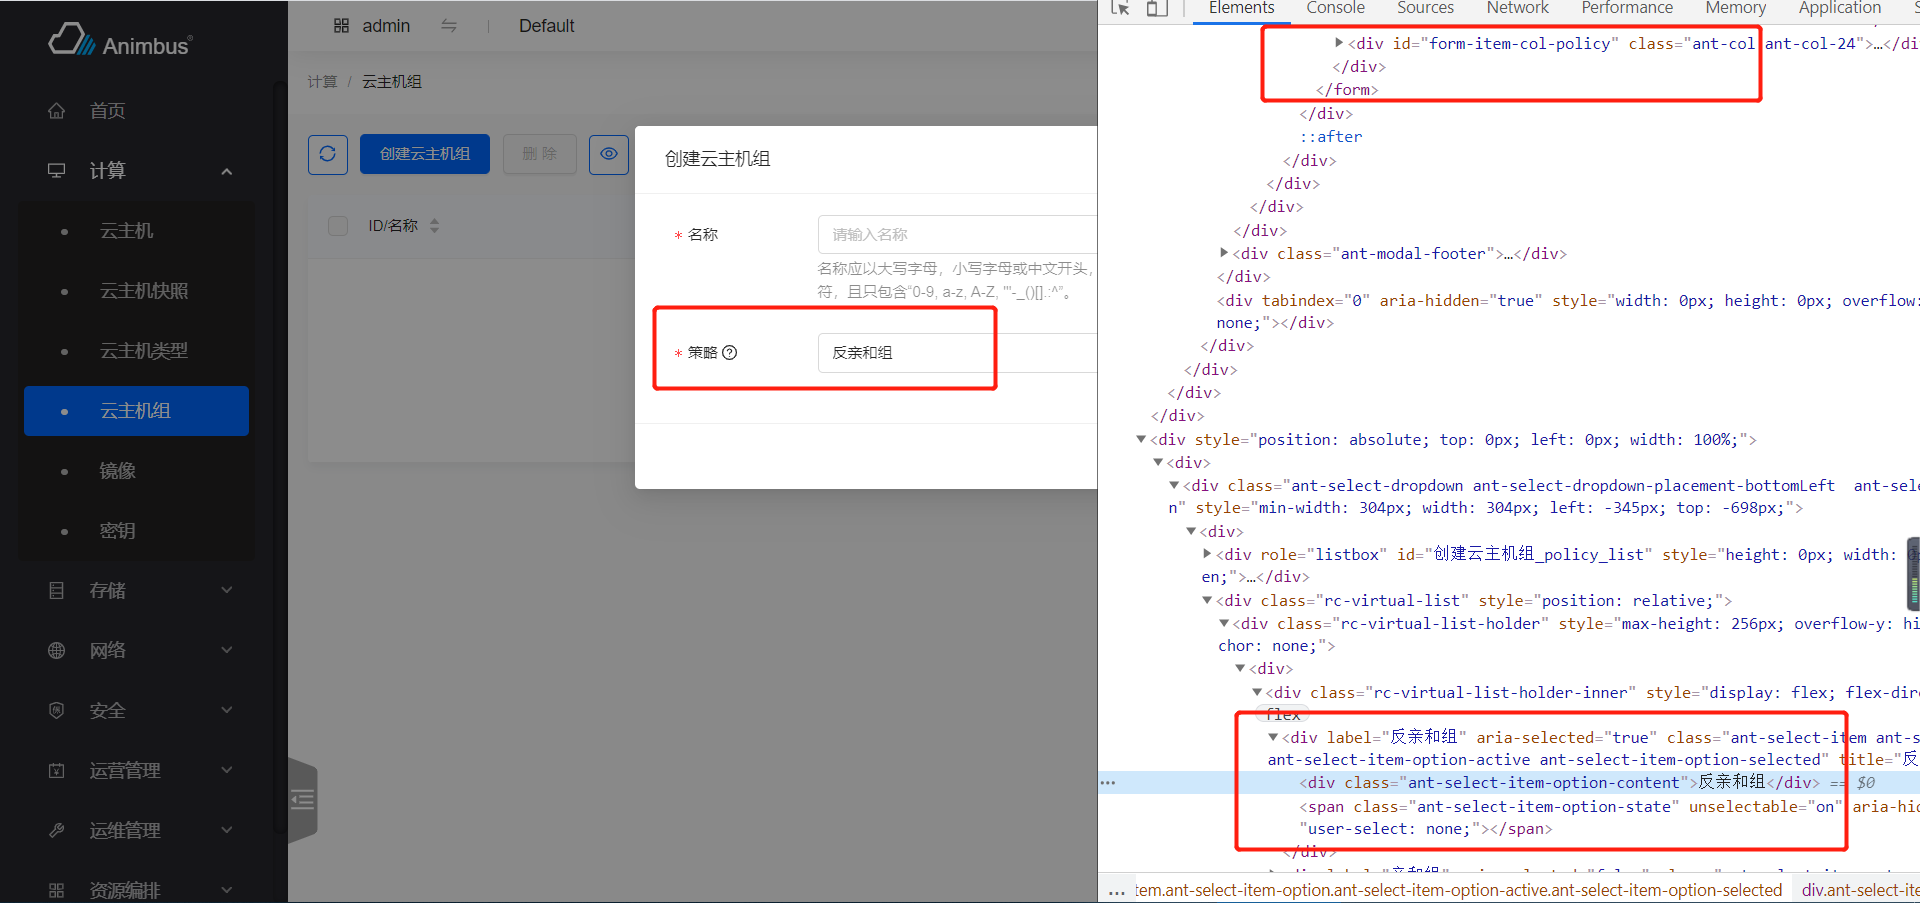Click the refresh icon button
This screenshot has width=1920, height=903.
point(328,154)
